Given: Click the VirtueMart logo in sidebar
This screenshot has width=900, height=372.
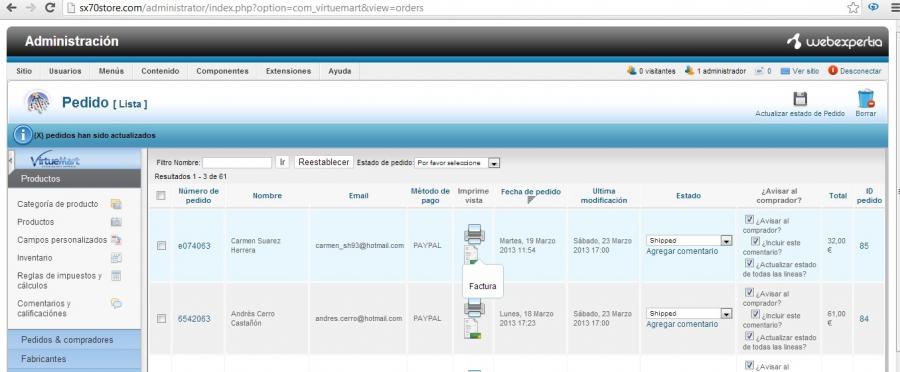Looking at the screenshot, I should 55,159.
